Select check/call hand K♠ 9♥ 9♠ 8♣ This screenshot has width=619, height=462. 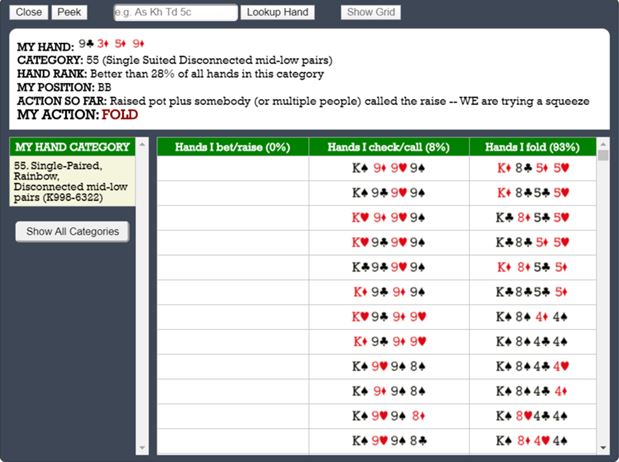[x=389, y=441]
